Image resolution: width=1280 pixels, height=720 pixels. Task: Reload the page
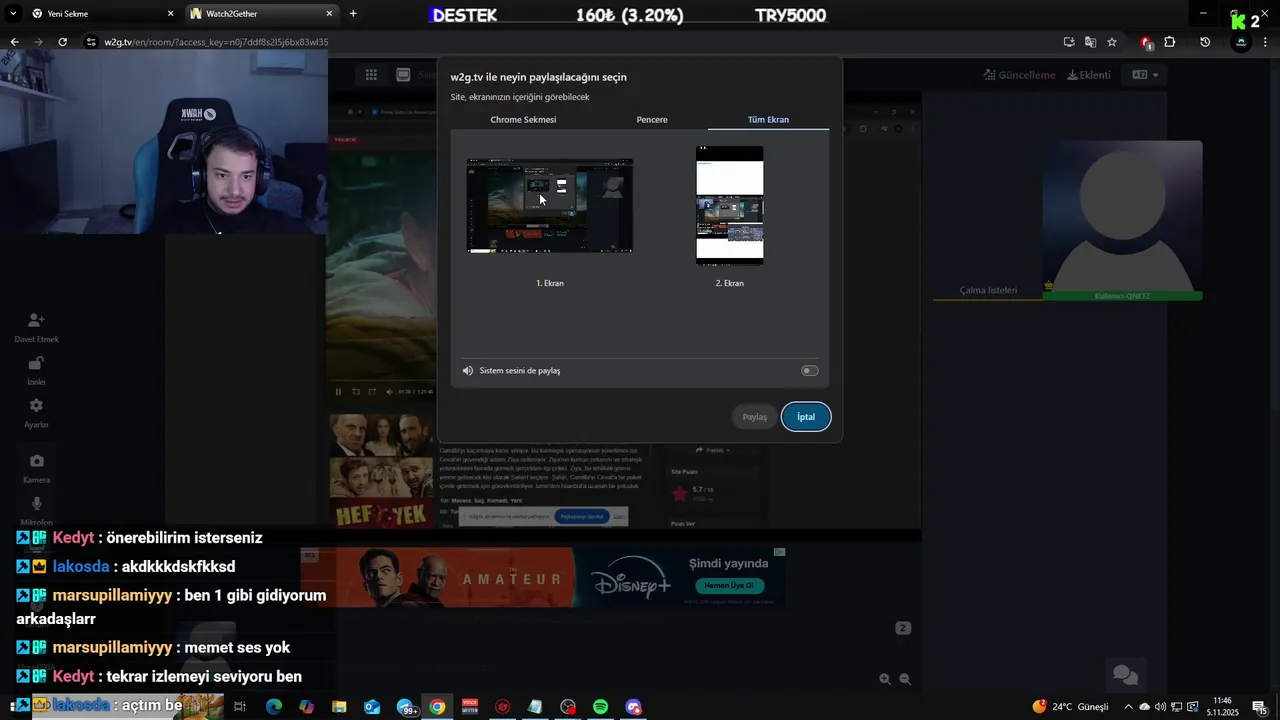click(x=62, y=42)
